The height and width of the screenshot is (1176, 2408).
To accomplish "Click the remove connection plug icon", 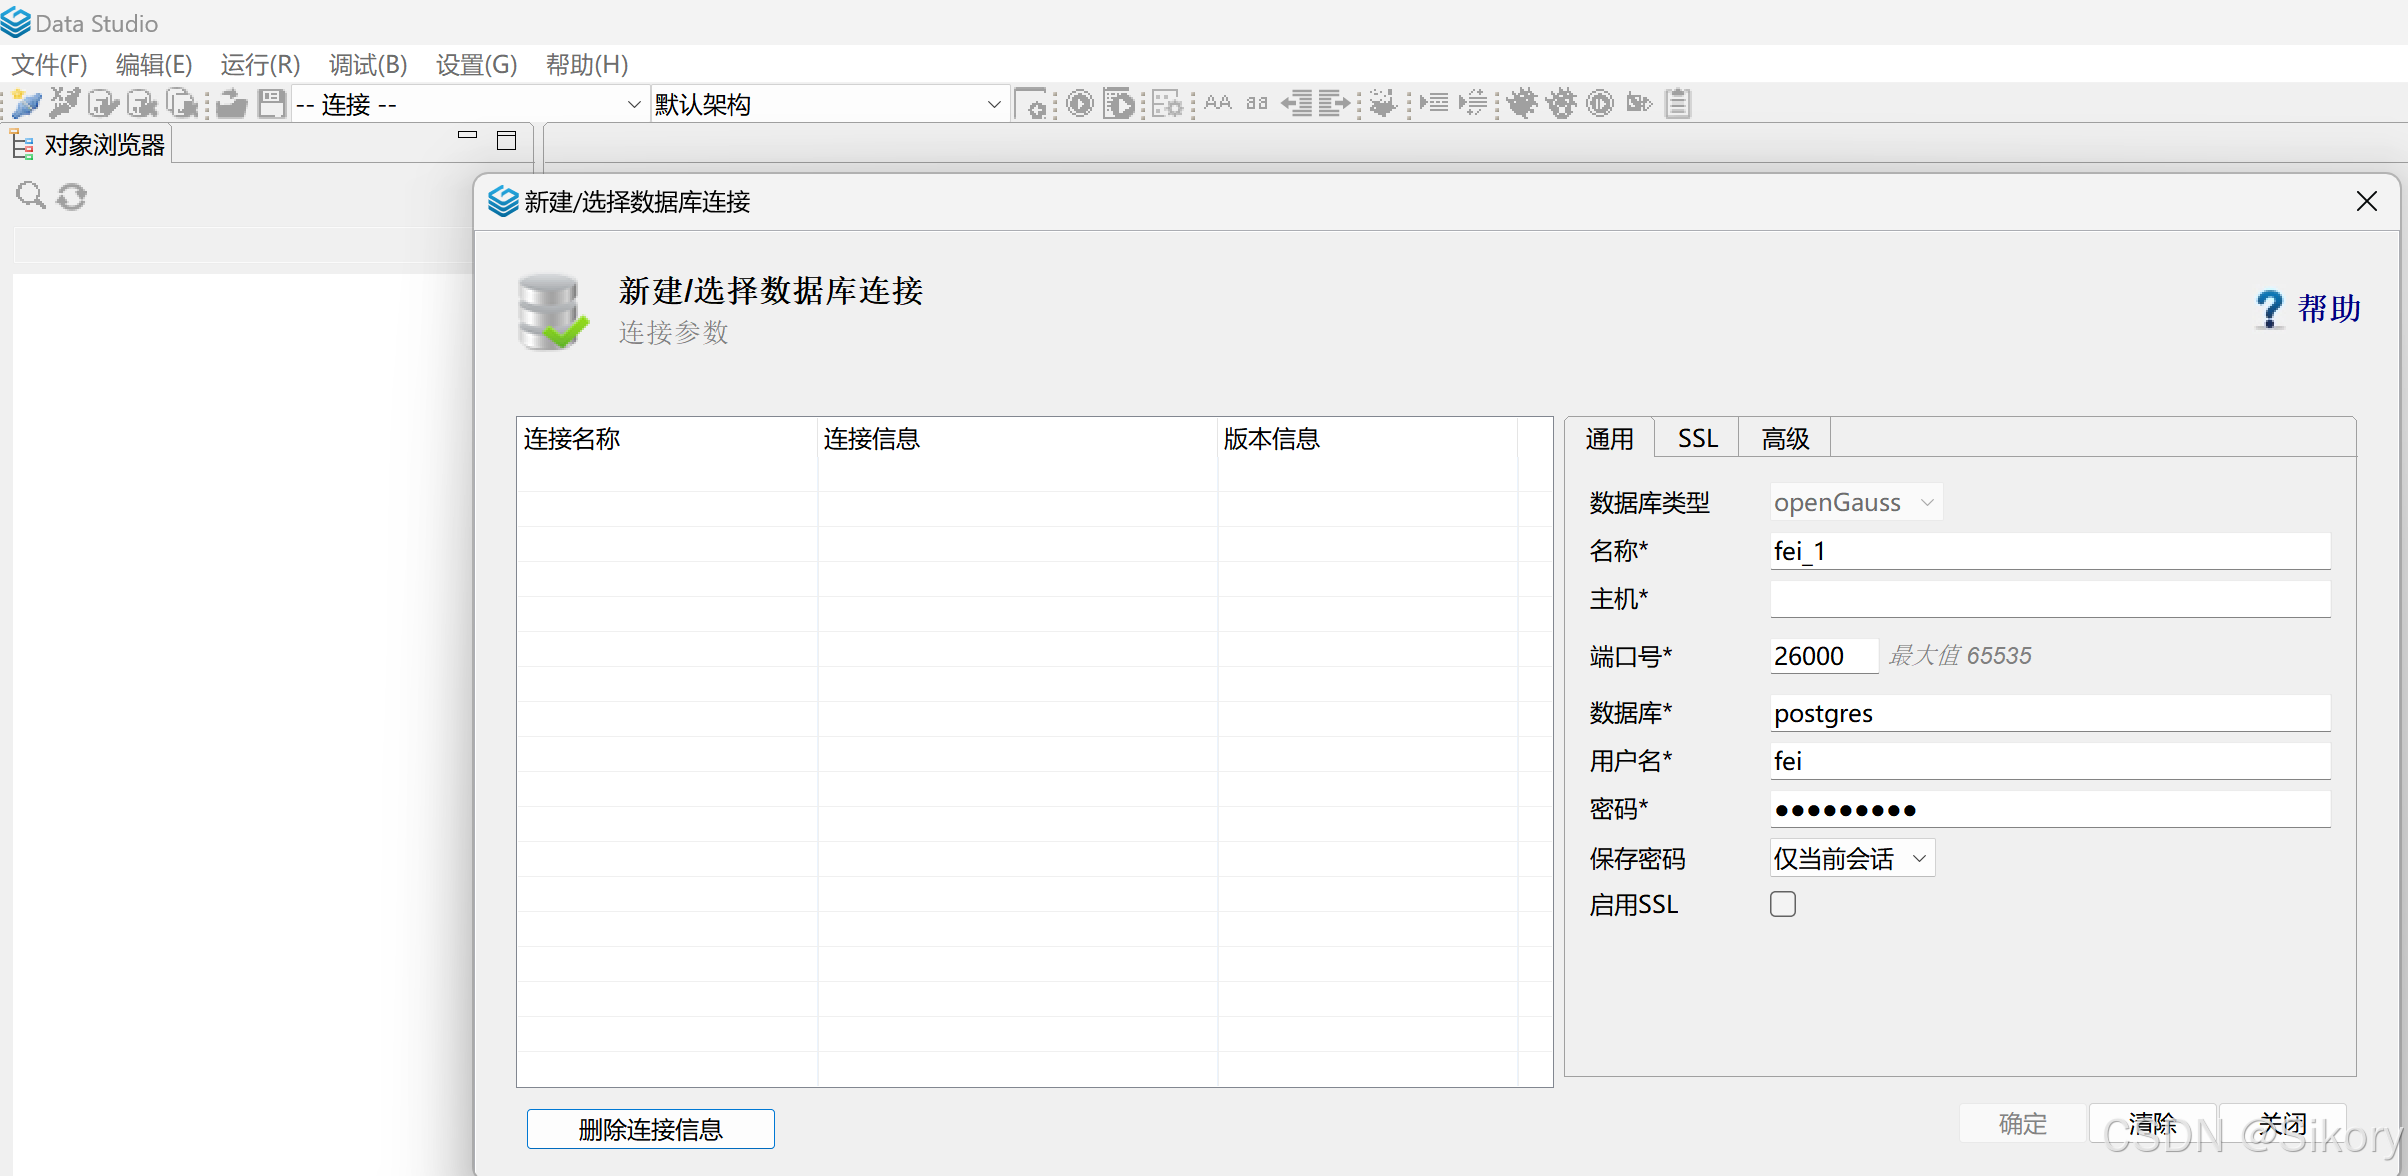I will coord(65,104).
